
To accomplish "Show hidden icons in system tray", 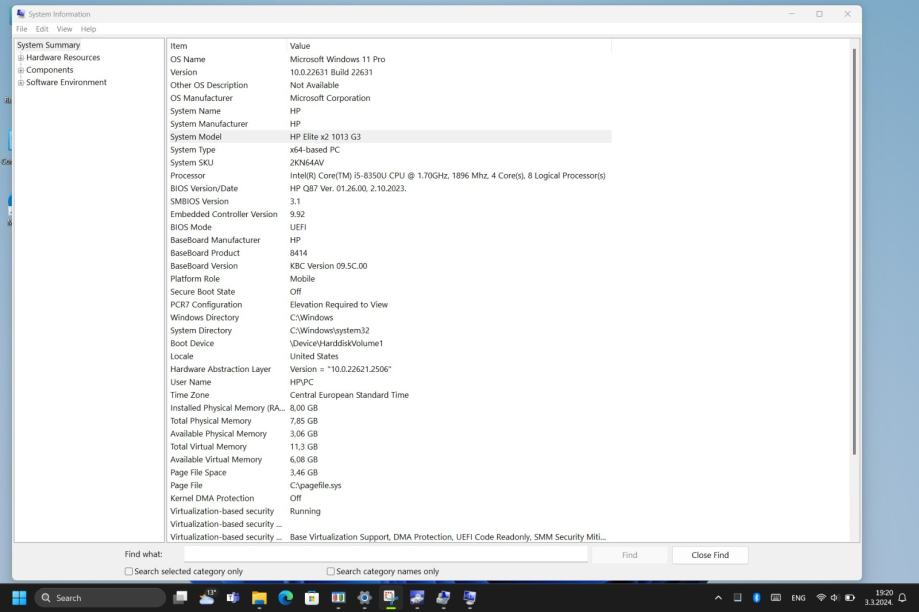I will [718, 598].
